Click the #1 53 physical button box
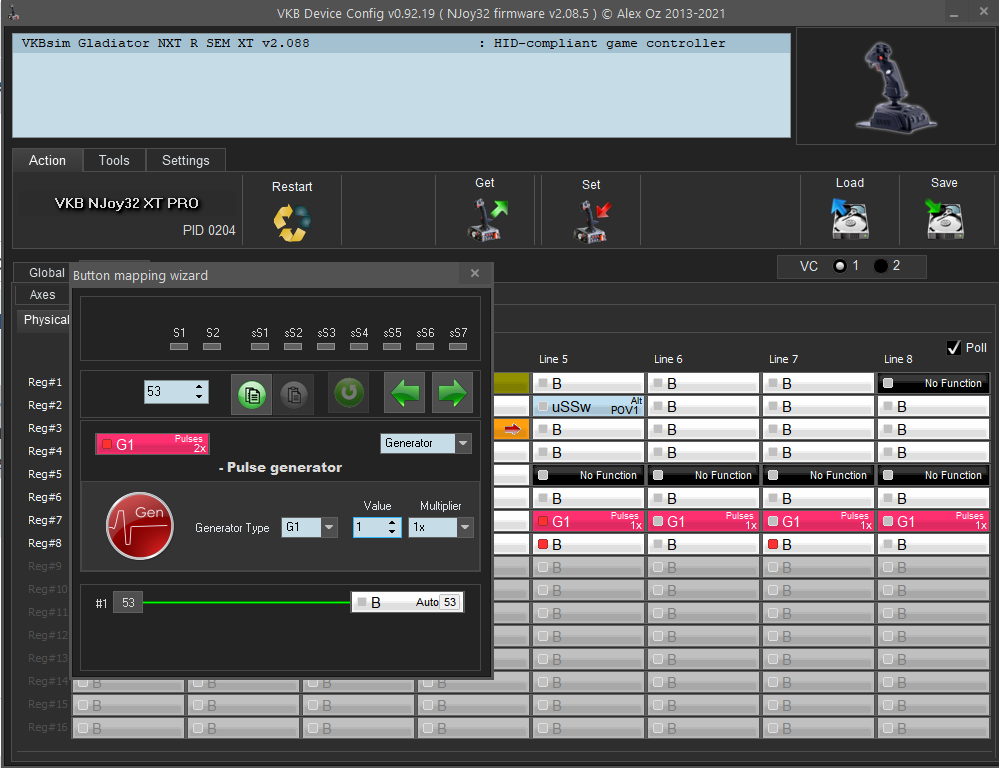This screenshot has height=768, width=999. pyautogui.click(x=128, y=602)
